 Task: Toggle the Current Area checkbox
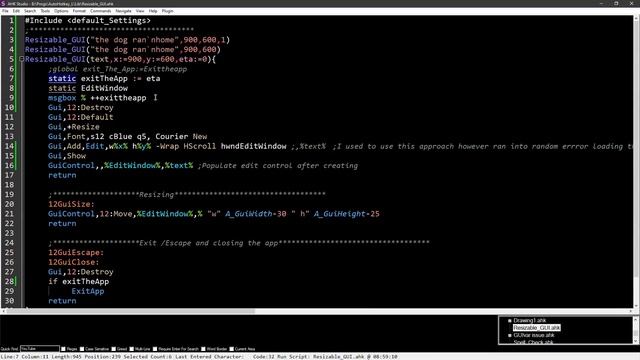point(232,349)
